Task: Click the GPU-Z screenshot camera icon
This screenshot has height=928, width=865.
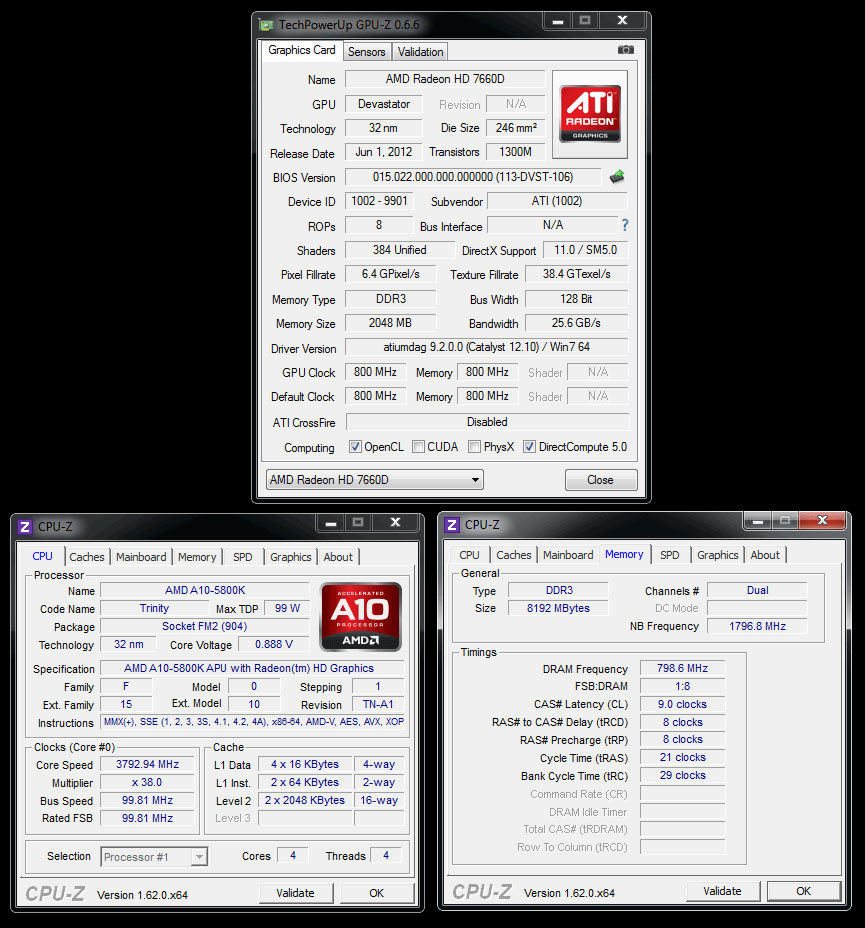Action: click(x=625, y=50)
